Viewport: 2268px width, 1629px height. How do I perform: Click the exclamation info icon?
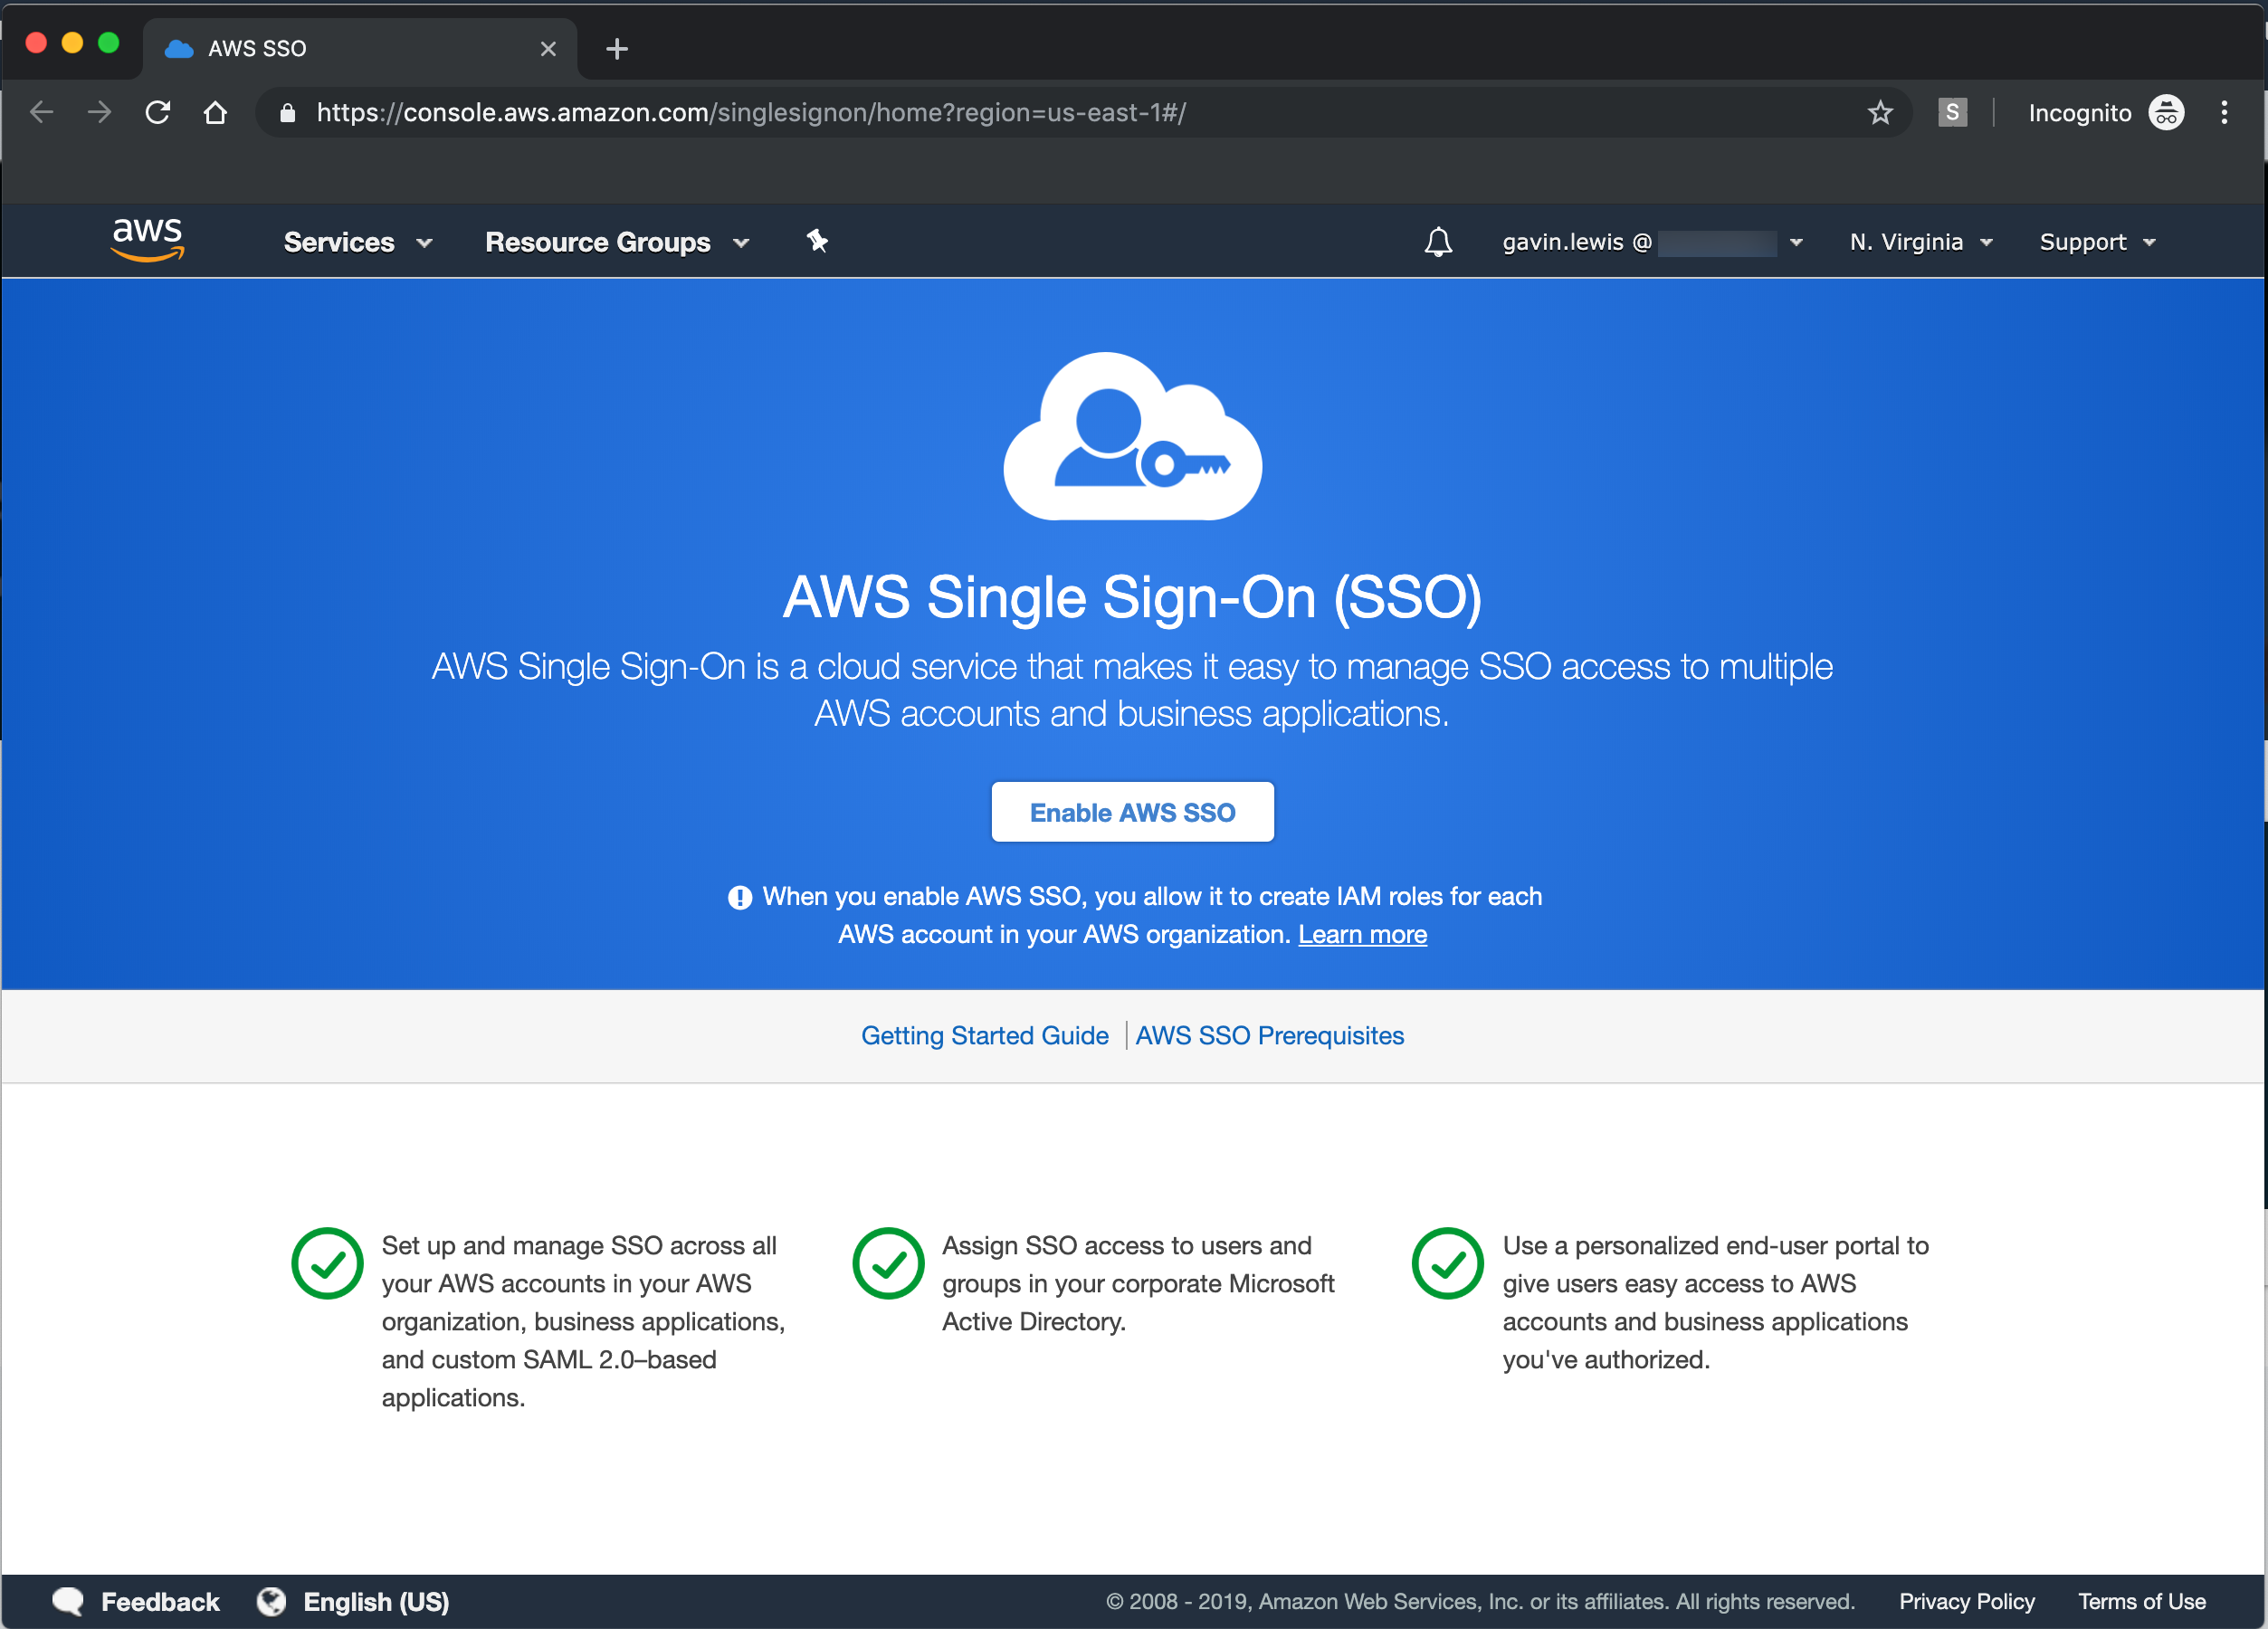pyautogui.click(x=740, y=897)
